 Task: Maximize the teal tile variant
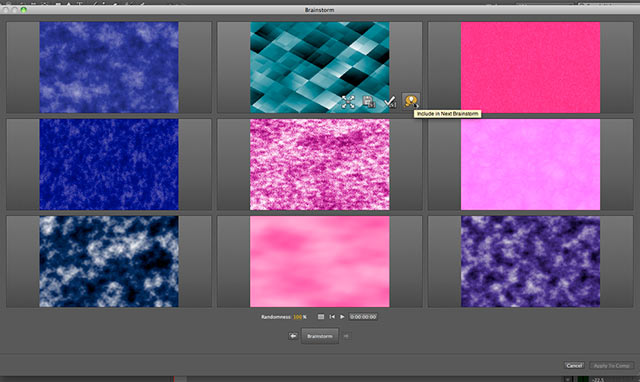tap(348, 102)
